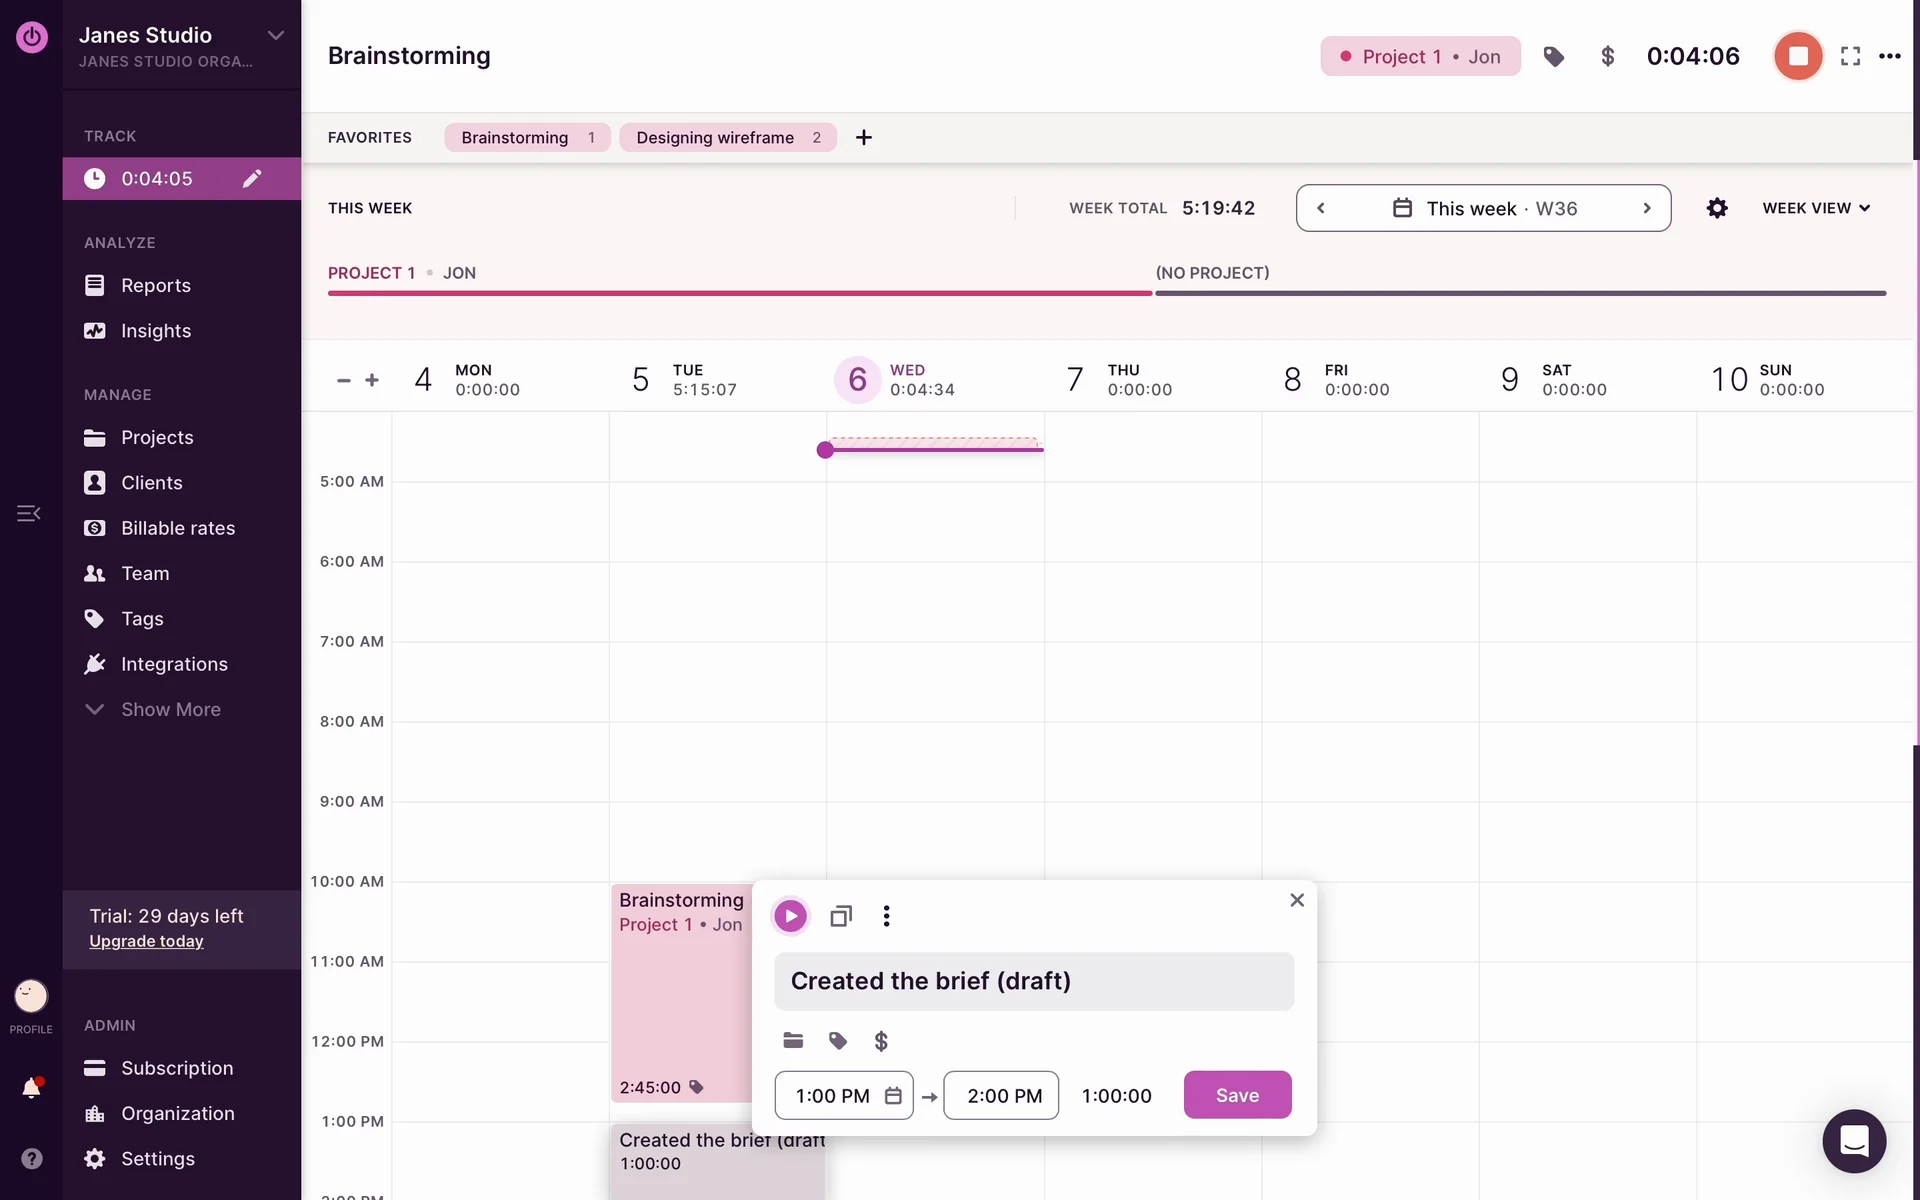Save the time entry
Image resolution: width=1920 pixels, height=1200 pixels.
tap(1237, 1095)
